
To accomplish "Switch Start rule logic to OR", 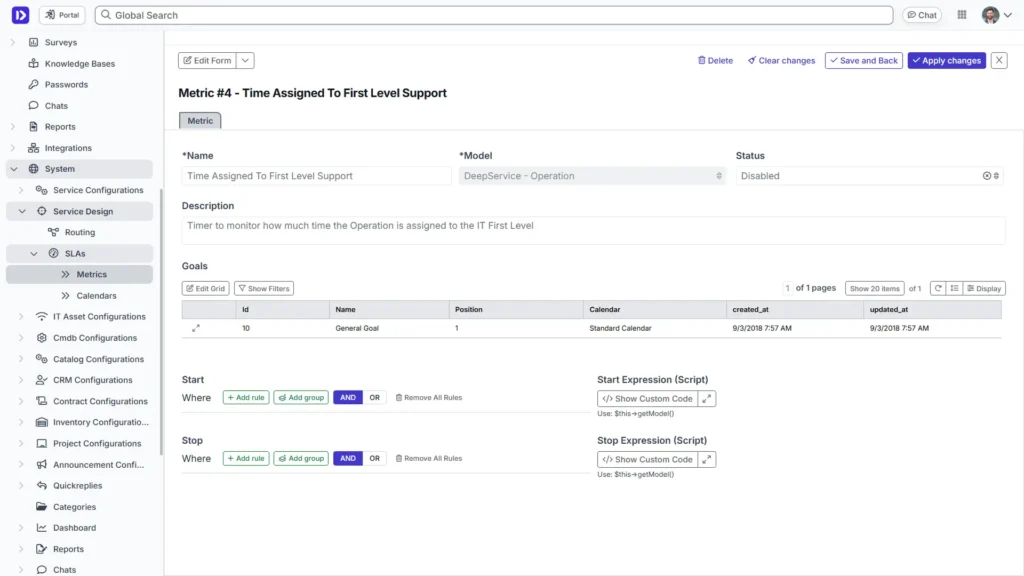I will pyautogui.click(x=374, y=397).
